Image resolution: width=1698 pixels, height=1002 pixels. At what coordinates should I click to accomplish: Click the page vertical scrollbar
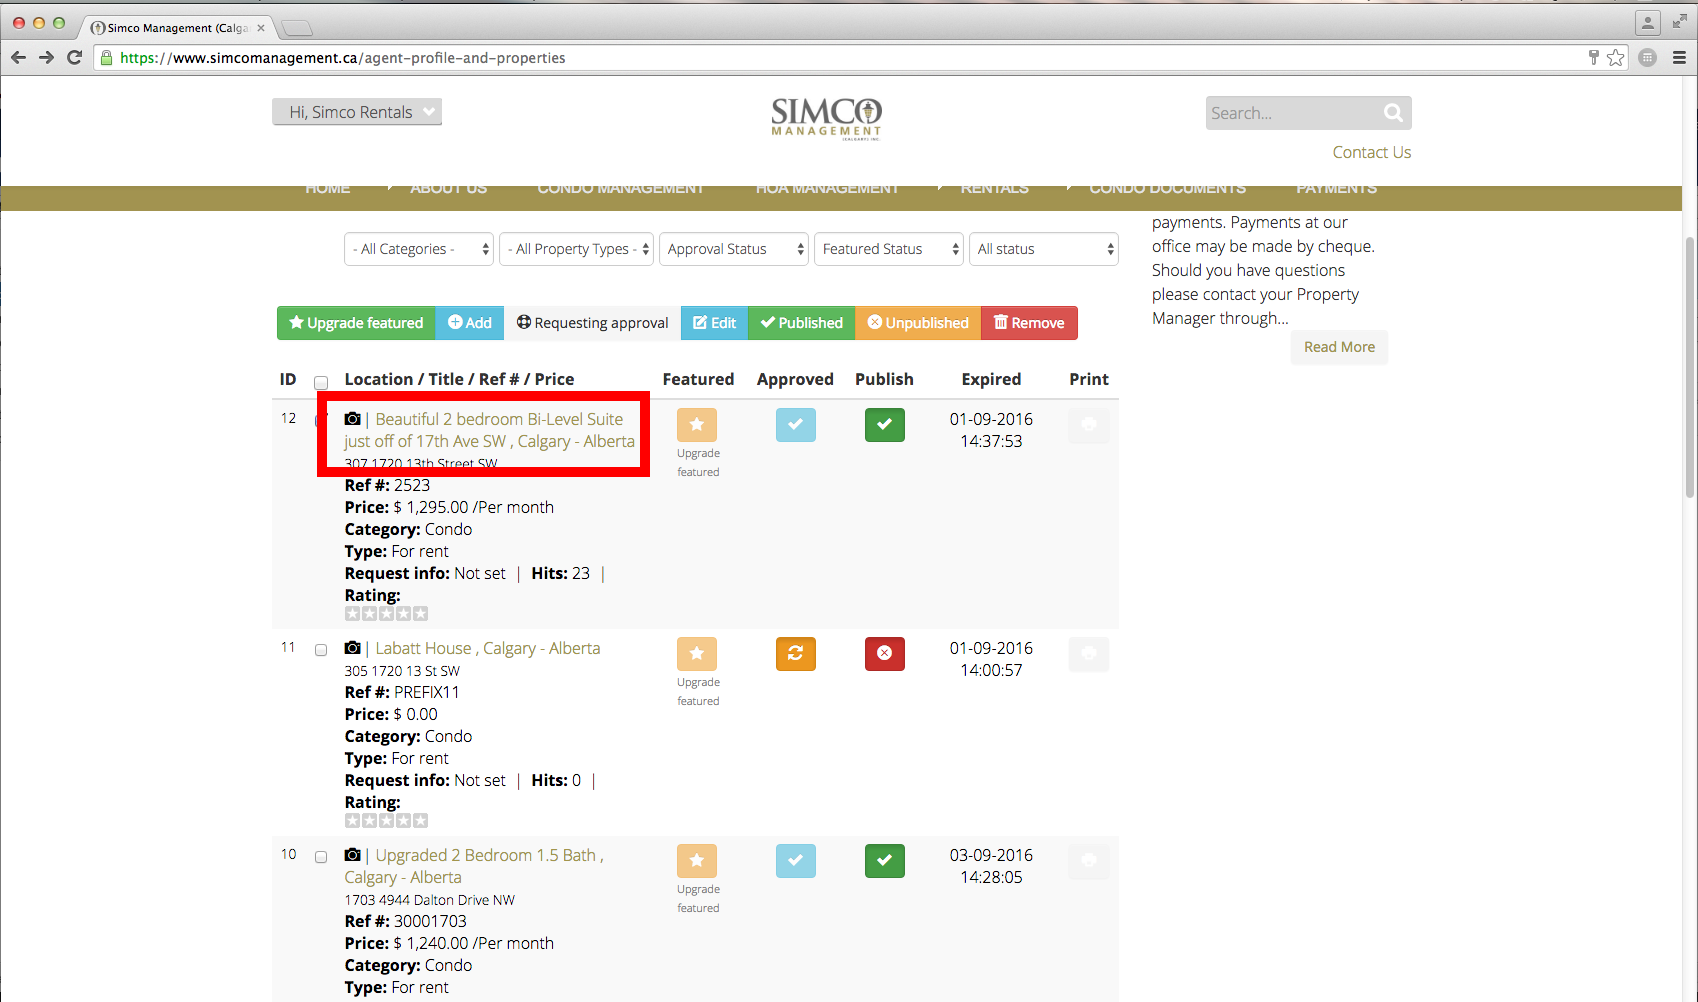point(1690,366)
